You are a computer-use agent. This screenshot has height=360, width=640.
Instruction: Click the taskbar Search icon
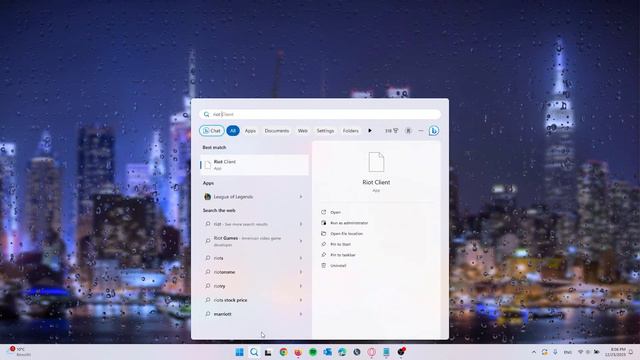[254, 352]
